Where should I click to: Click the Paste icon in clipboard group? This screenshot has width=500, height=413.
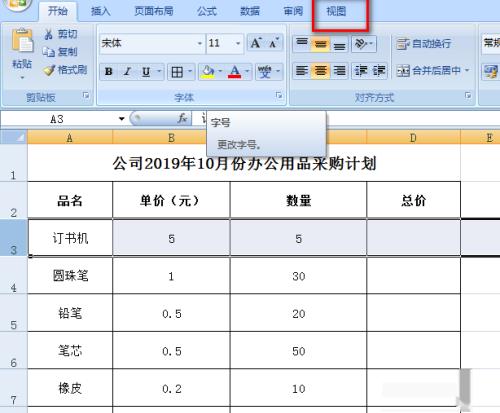(x=22, y=41)
